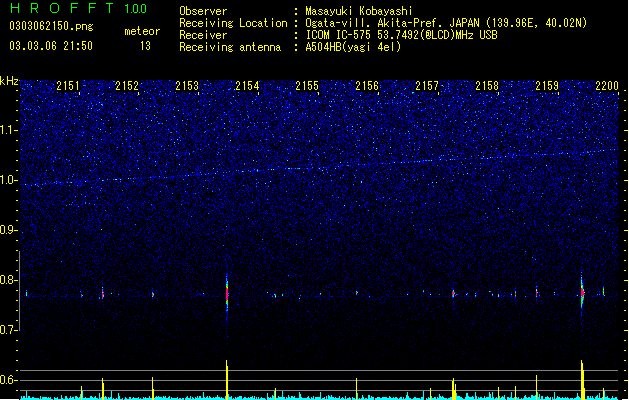Click the filename 0303062150.png
Viewport: 629px width, 400px height.
tap(51, 27)
